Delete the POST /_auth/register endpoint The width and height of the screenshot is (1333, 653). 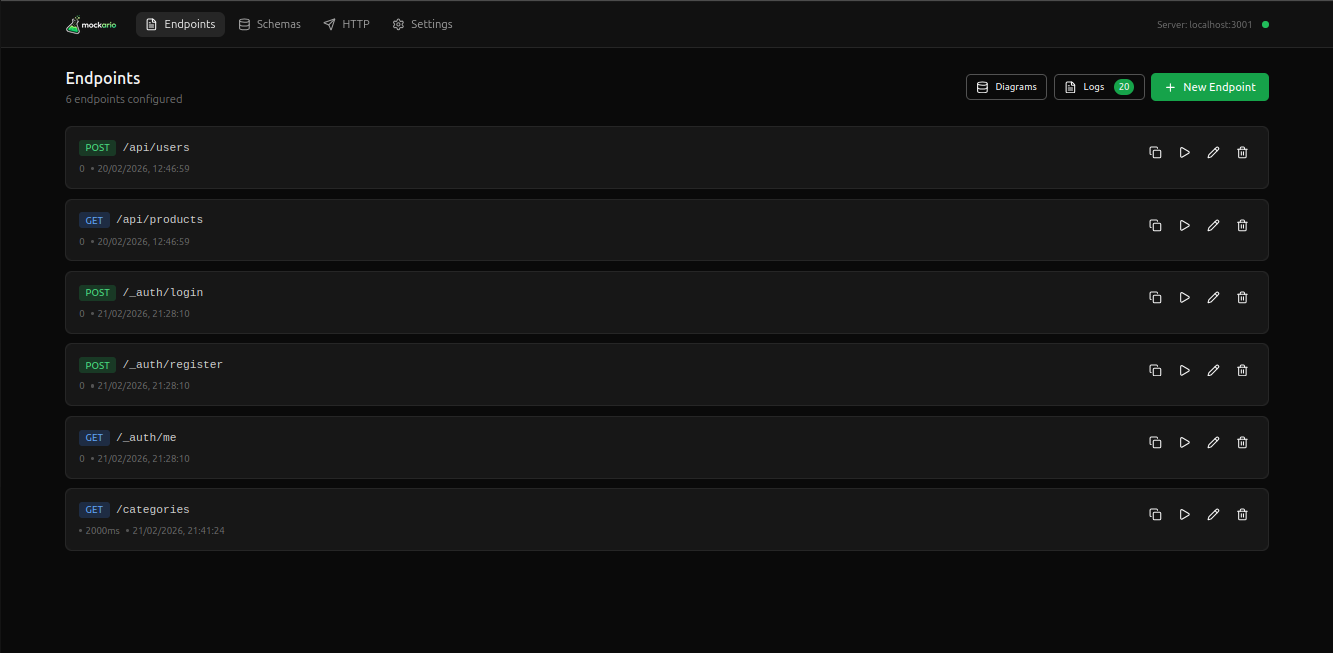click(1242, 370)
